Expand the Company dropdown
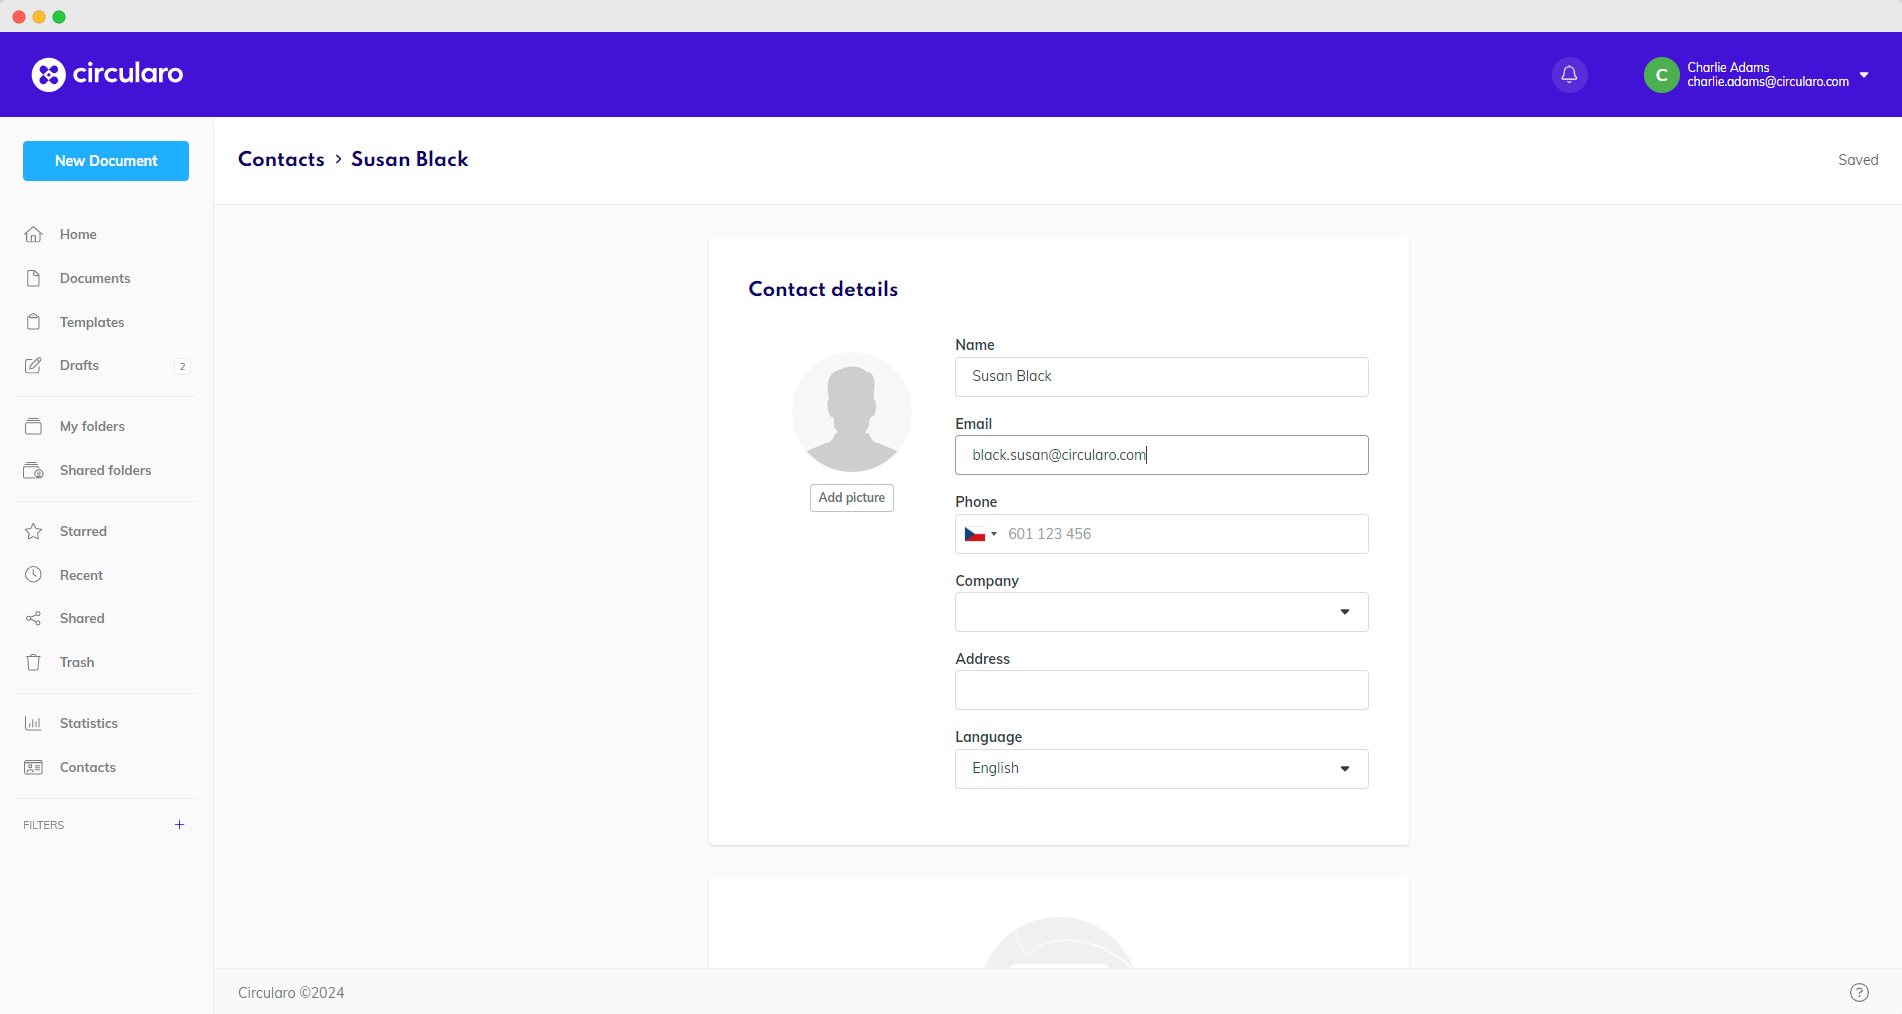Image resolution: width=1902 pixels, height=1014 pixels. (x=1344, y=611)
